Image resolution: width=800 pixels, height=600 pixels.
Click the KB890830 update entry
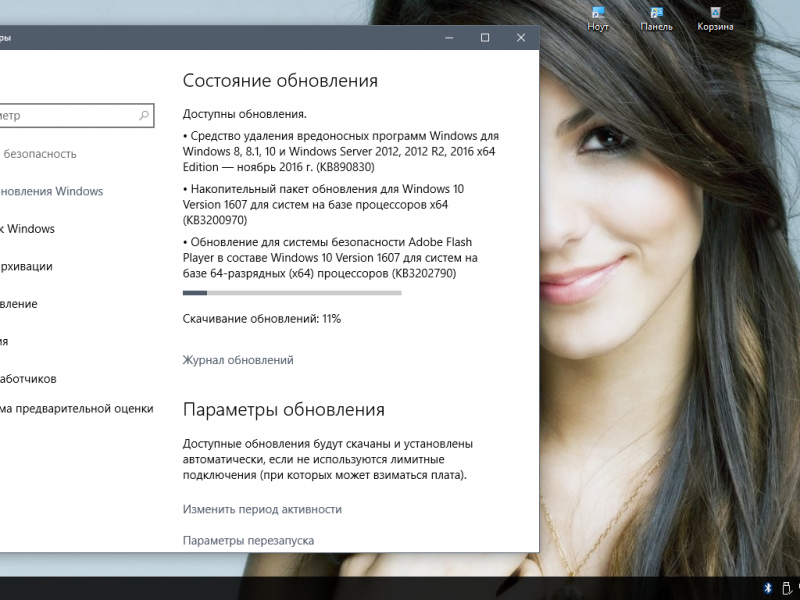(341, 152)
